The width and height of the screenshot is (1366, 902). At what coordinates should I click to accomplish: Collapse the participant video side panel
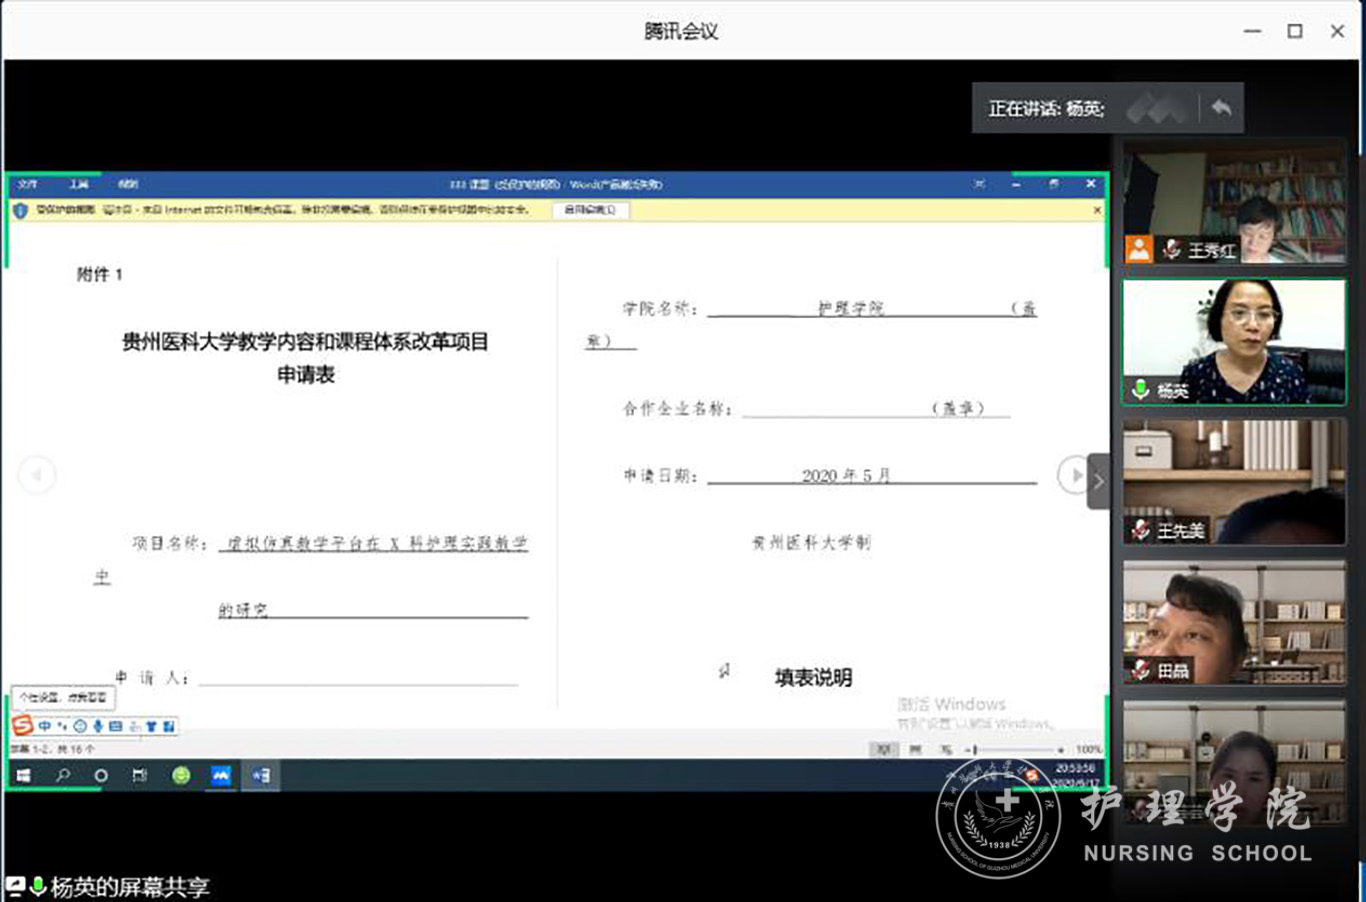pos(1098,481)
